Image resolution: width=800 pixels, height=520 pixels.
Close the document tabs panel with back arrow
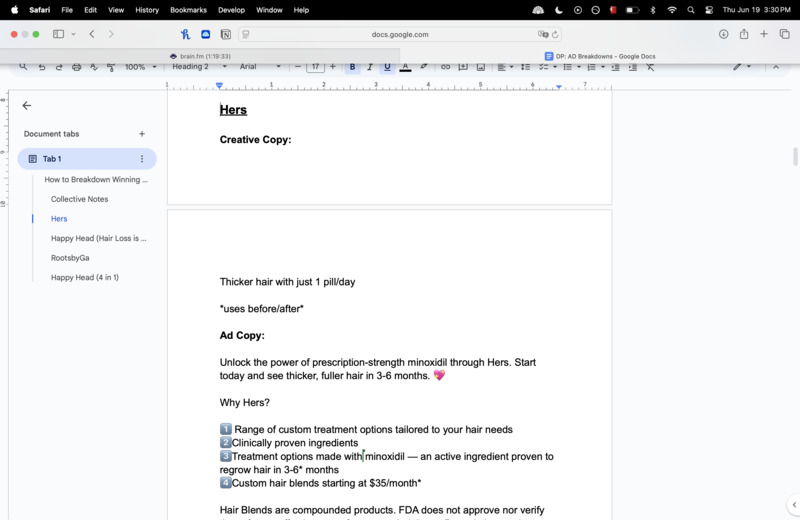(27, 105)
